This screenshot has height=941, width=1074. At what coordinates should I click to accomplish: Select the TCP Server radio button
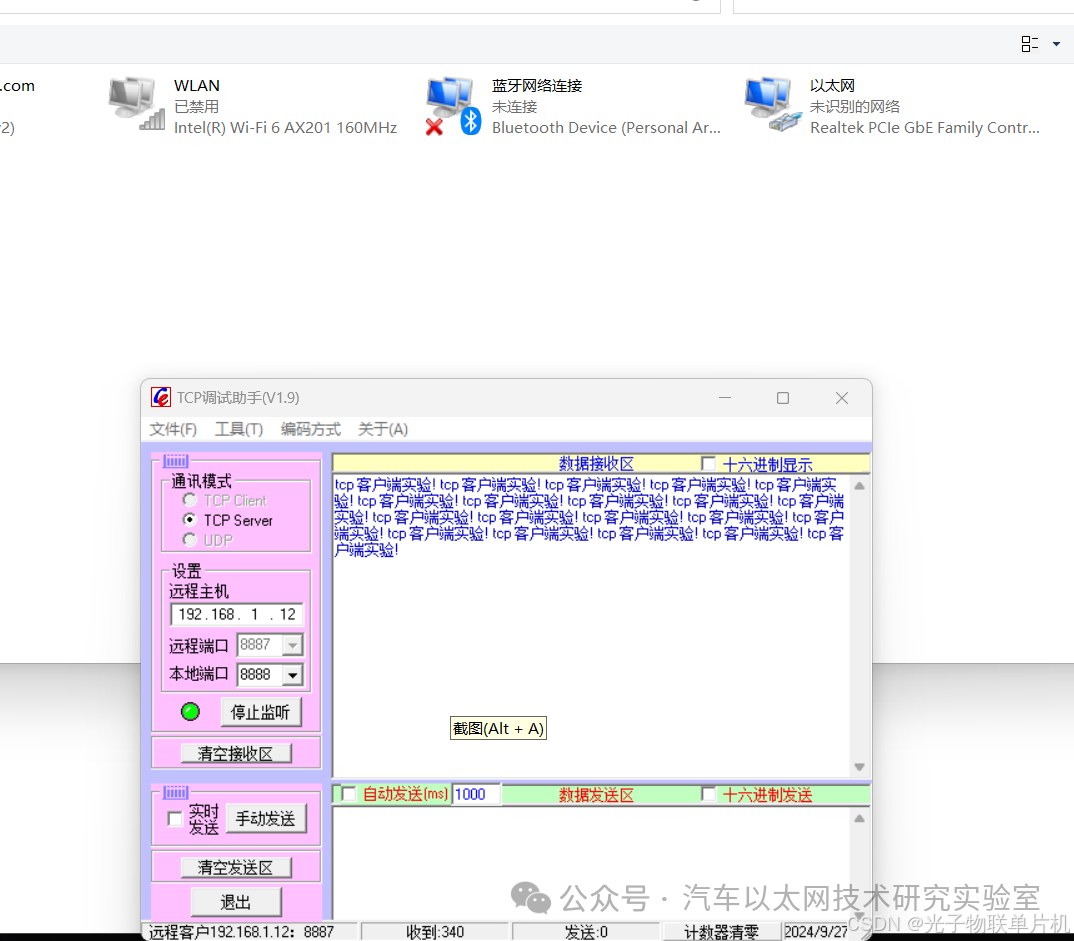tap(190, 520)
